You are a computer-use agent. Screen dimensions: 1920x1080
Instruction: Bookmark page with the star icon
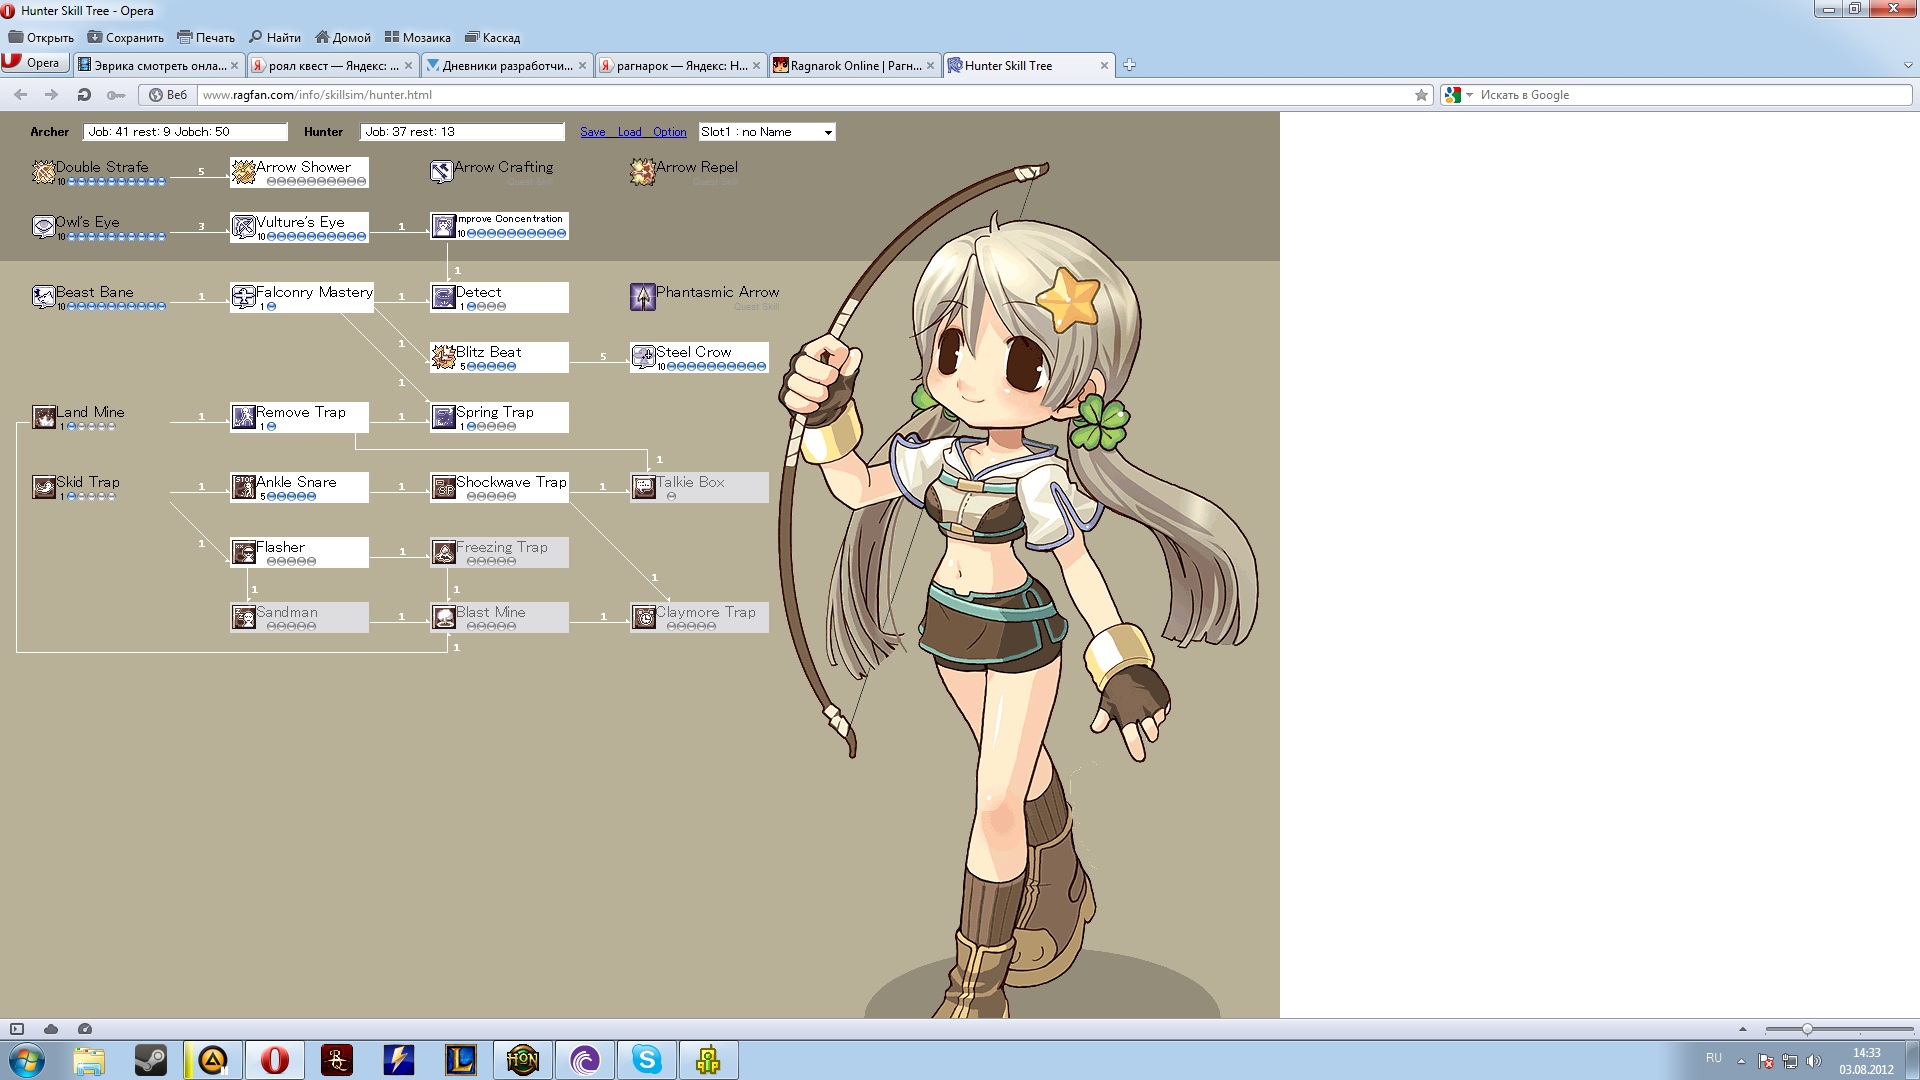[x=1421, y=95]
